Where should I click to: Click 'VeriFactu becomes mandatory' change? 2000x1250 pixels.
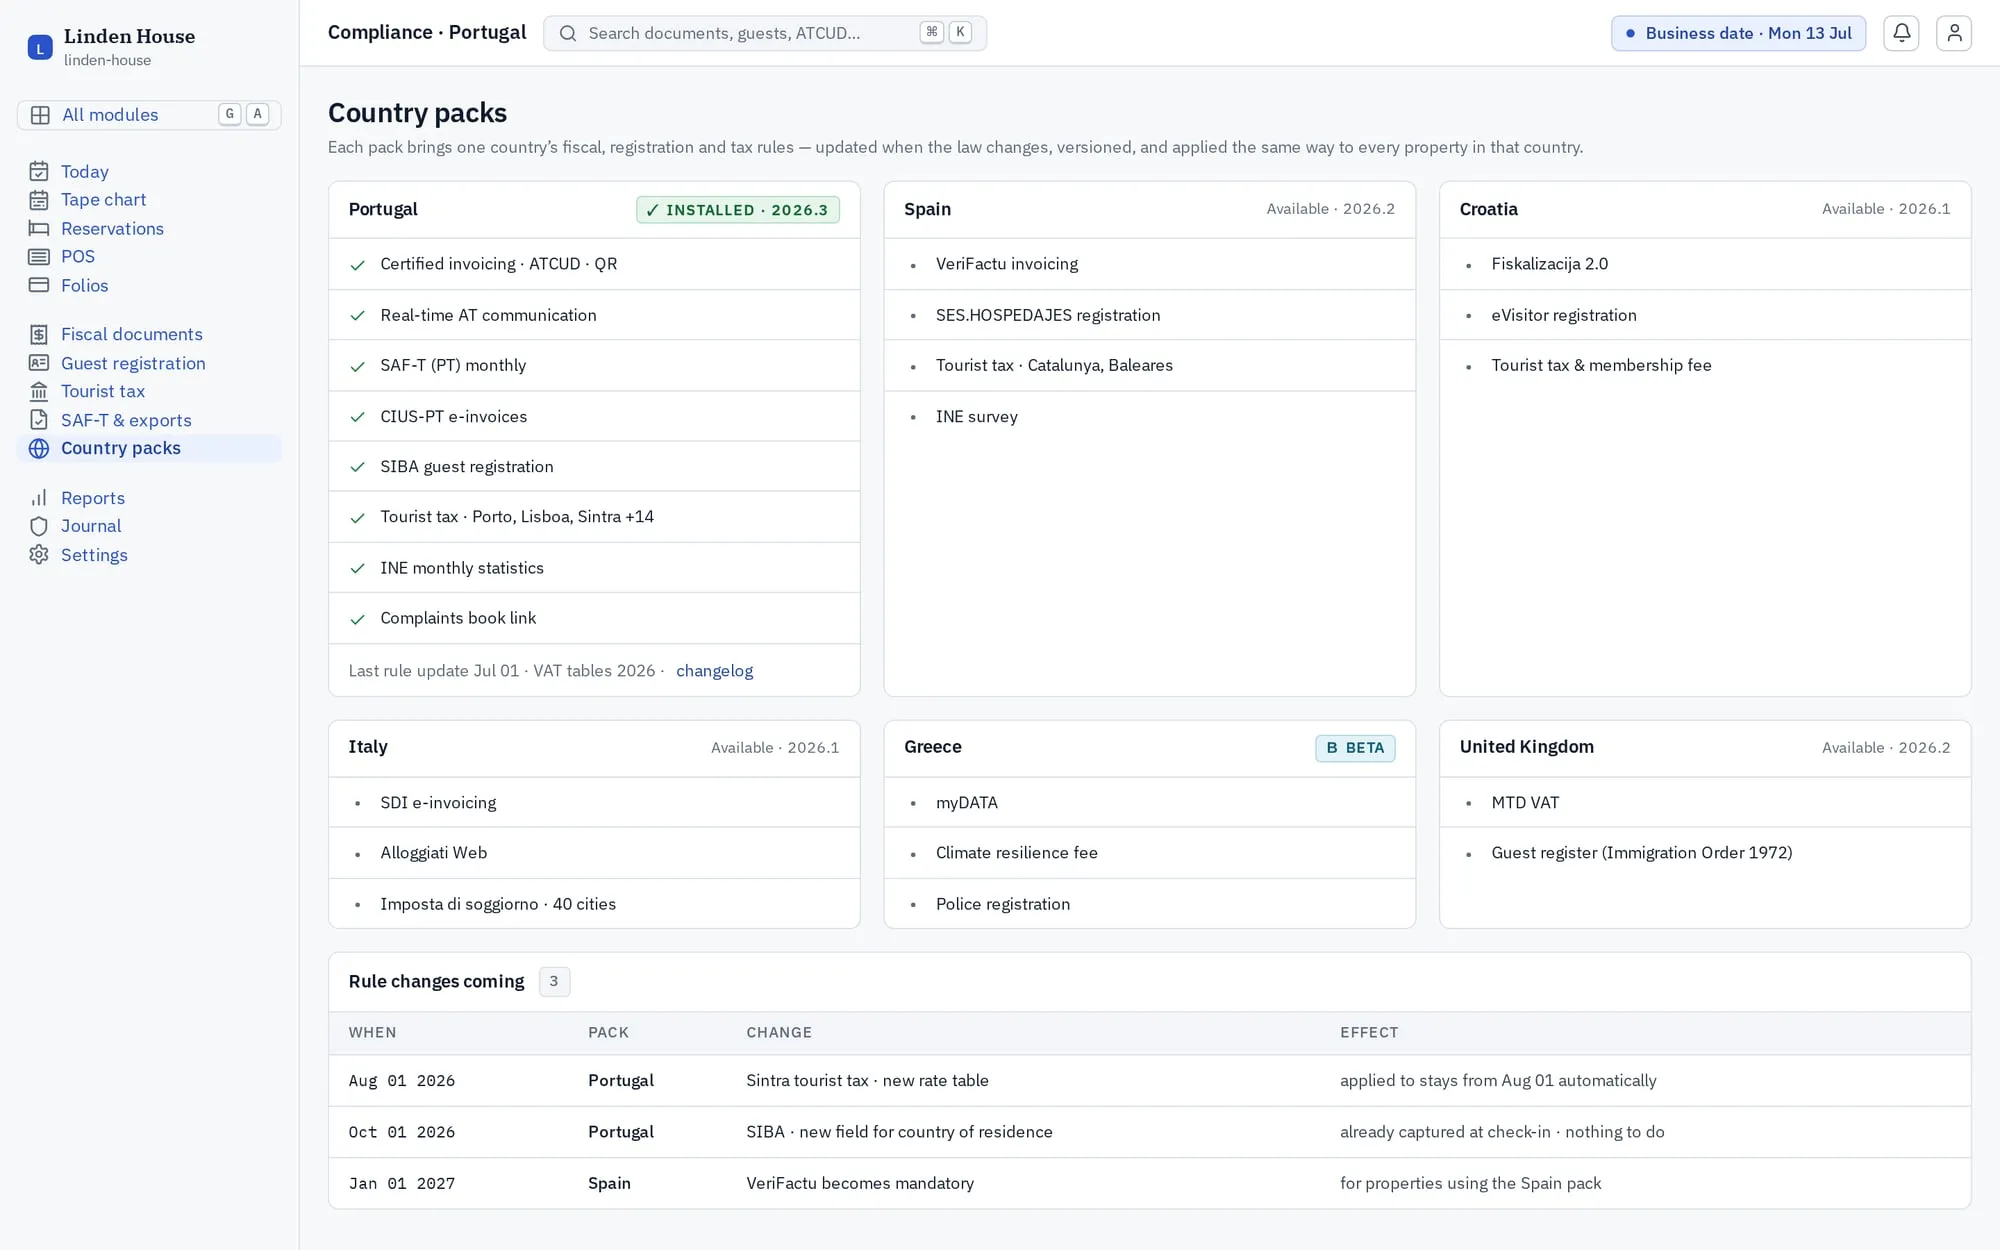(x=860, y=1183)
